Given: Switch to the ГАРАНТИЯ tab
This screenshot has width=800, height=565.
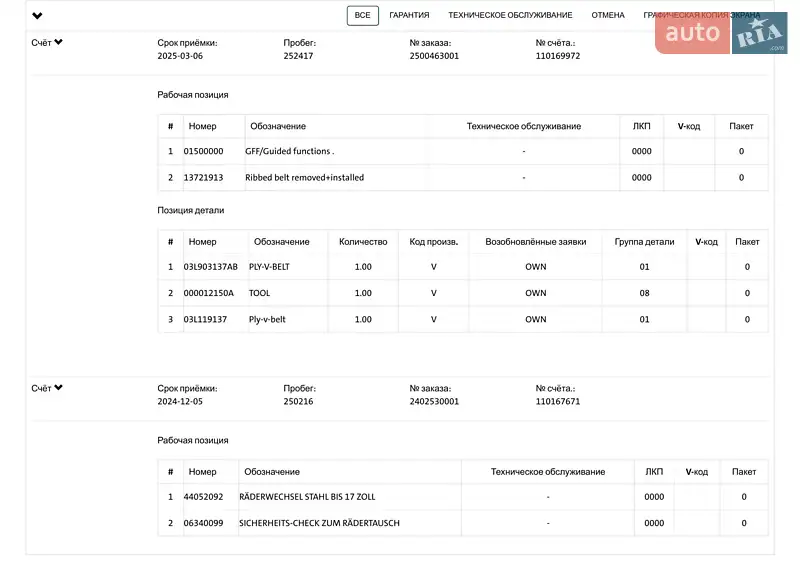Looking at the screenshot, I should [409, 15].
